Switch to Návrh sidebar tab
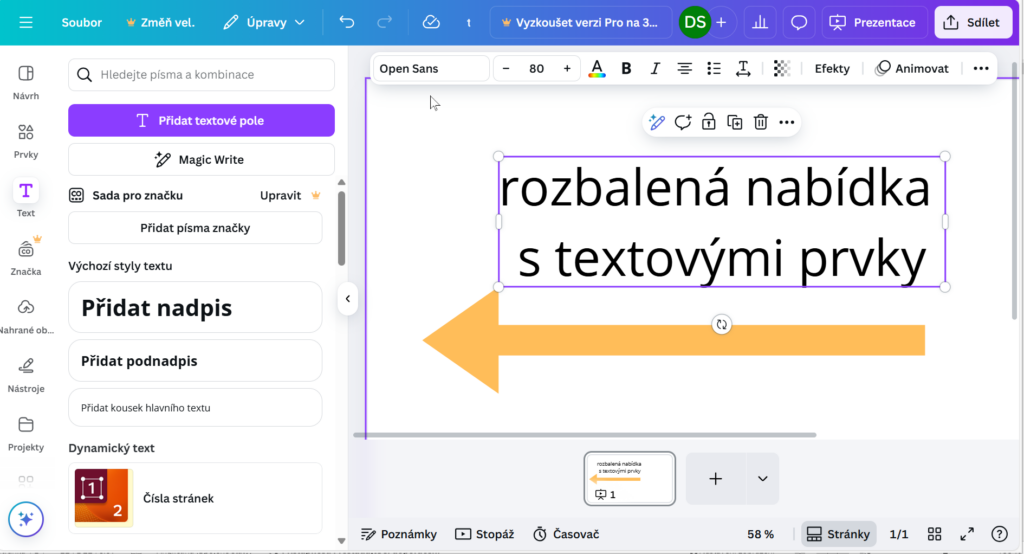Image resolution: width=1024 pixels, height=554 pixels. (26, 82)
